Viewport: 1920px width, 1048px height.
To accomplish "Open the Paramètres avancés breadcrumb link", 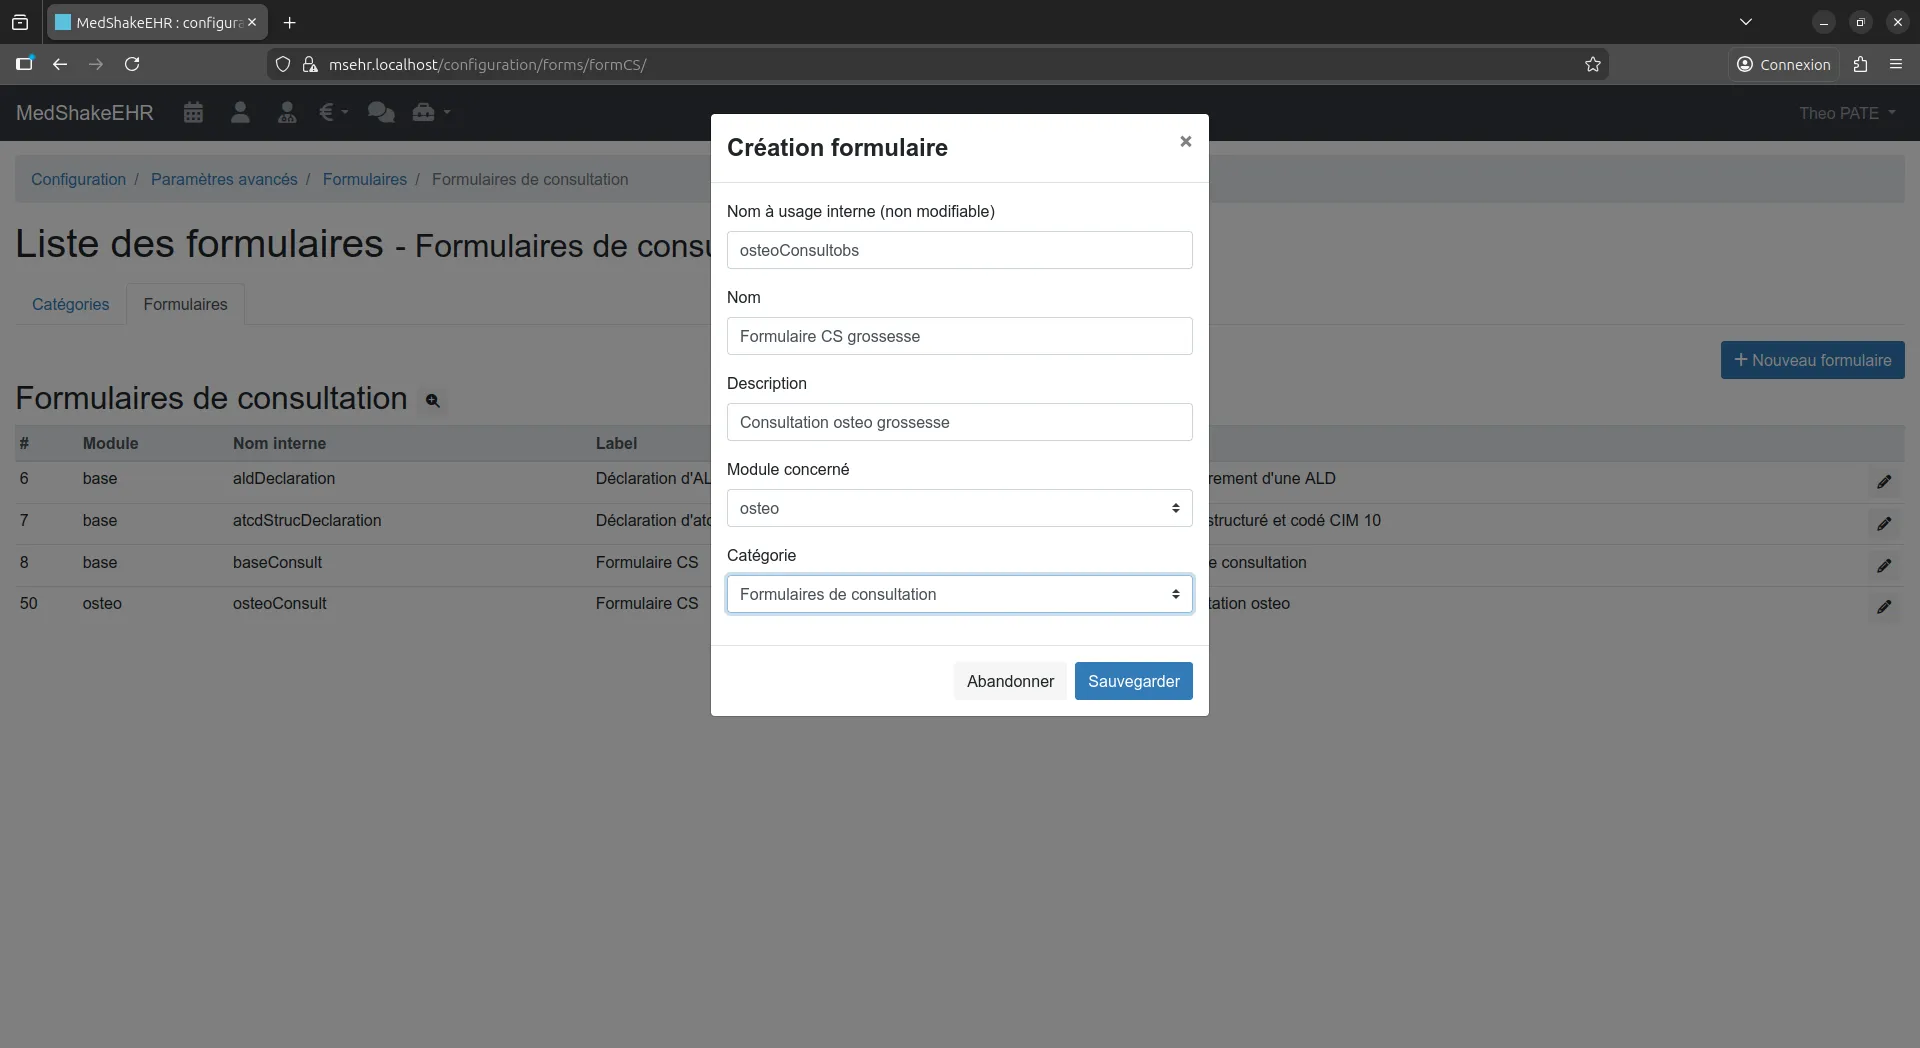I will click(x=225, y=180).
